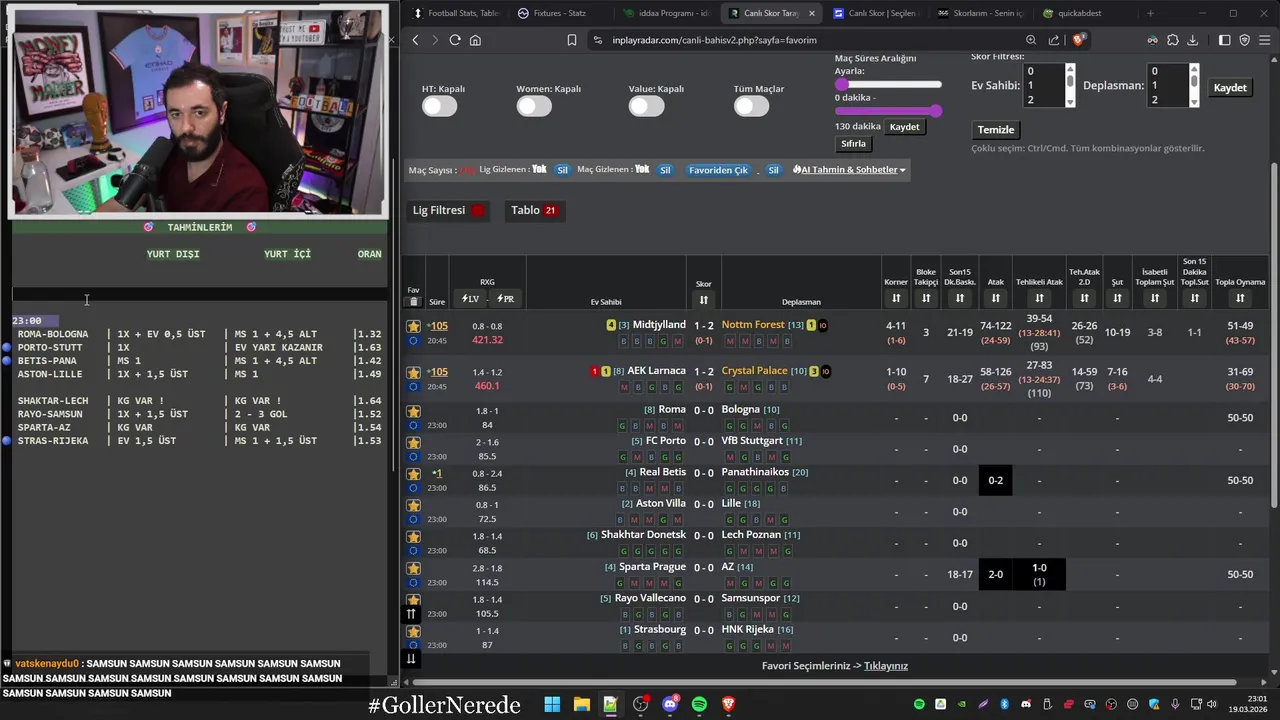Sort the Topla Oynama column
The image size is (1280, 720).
point(1240,299)
